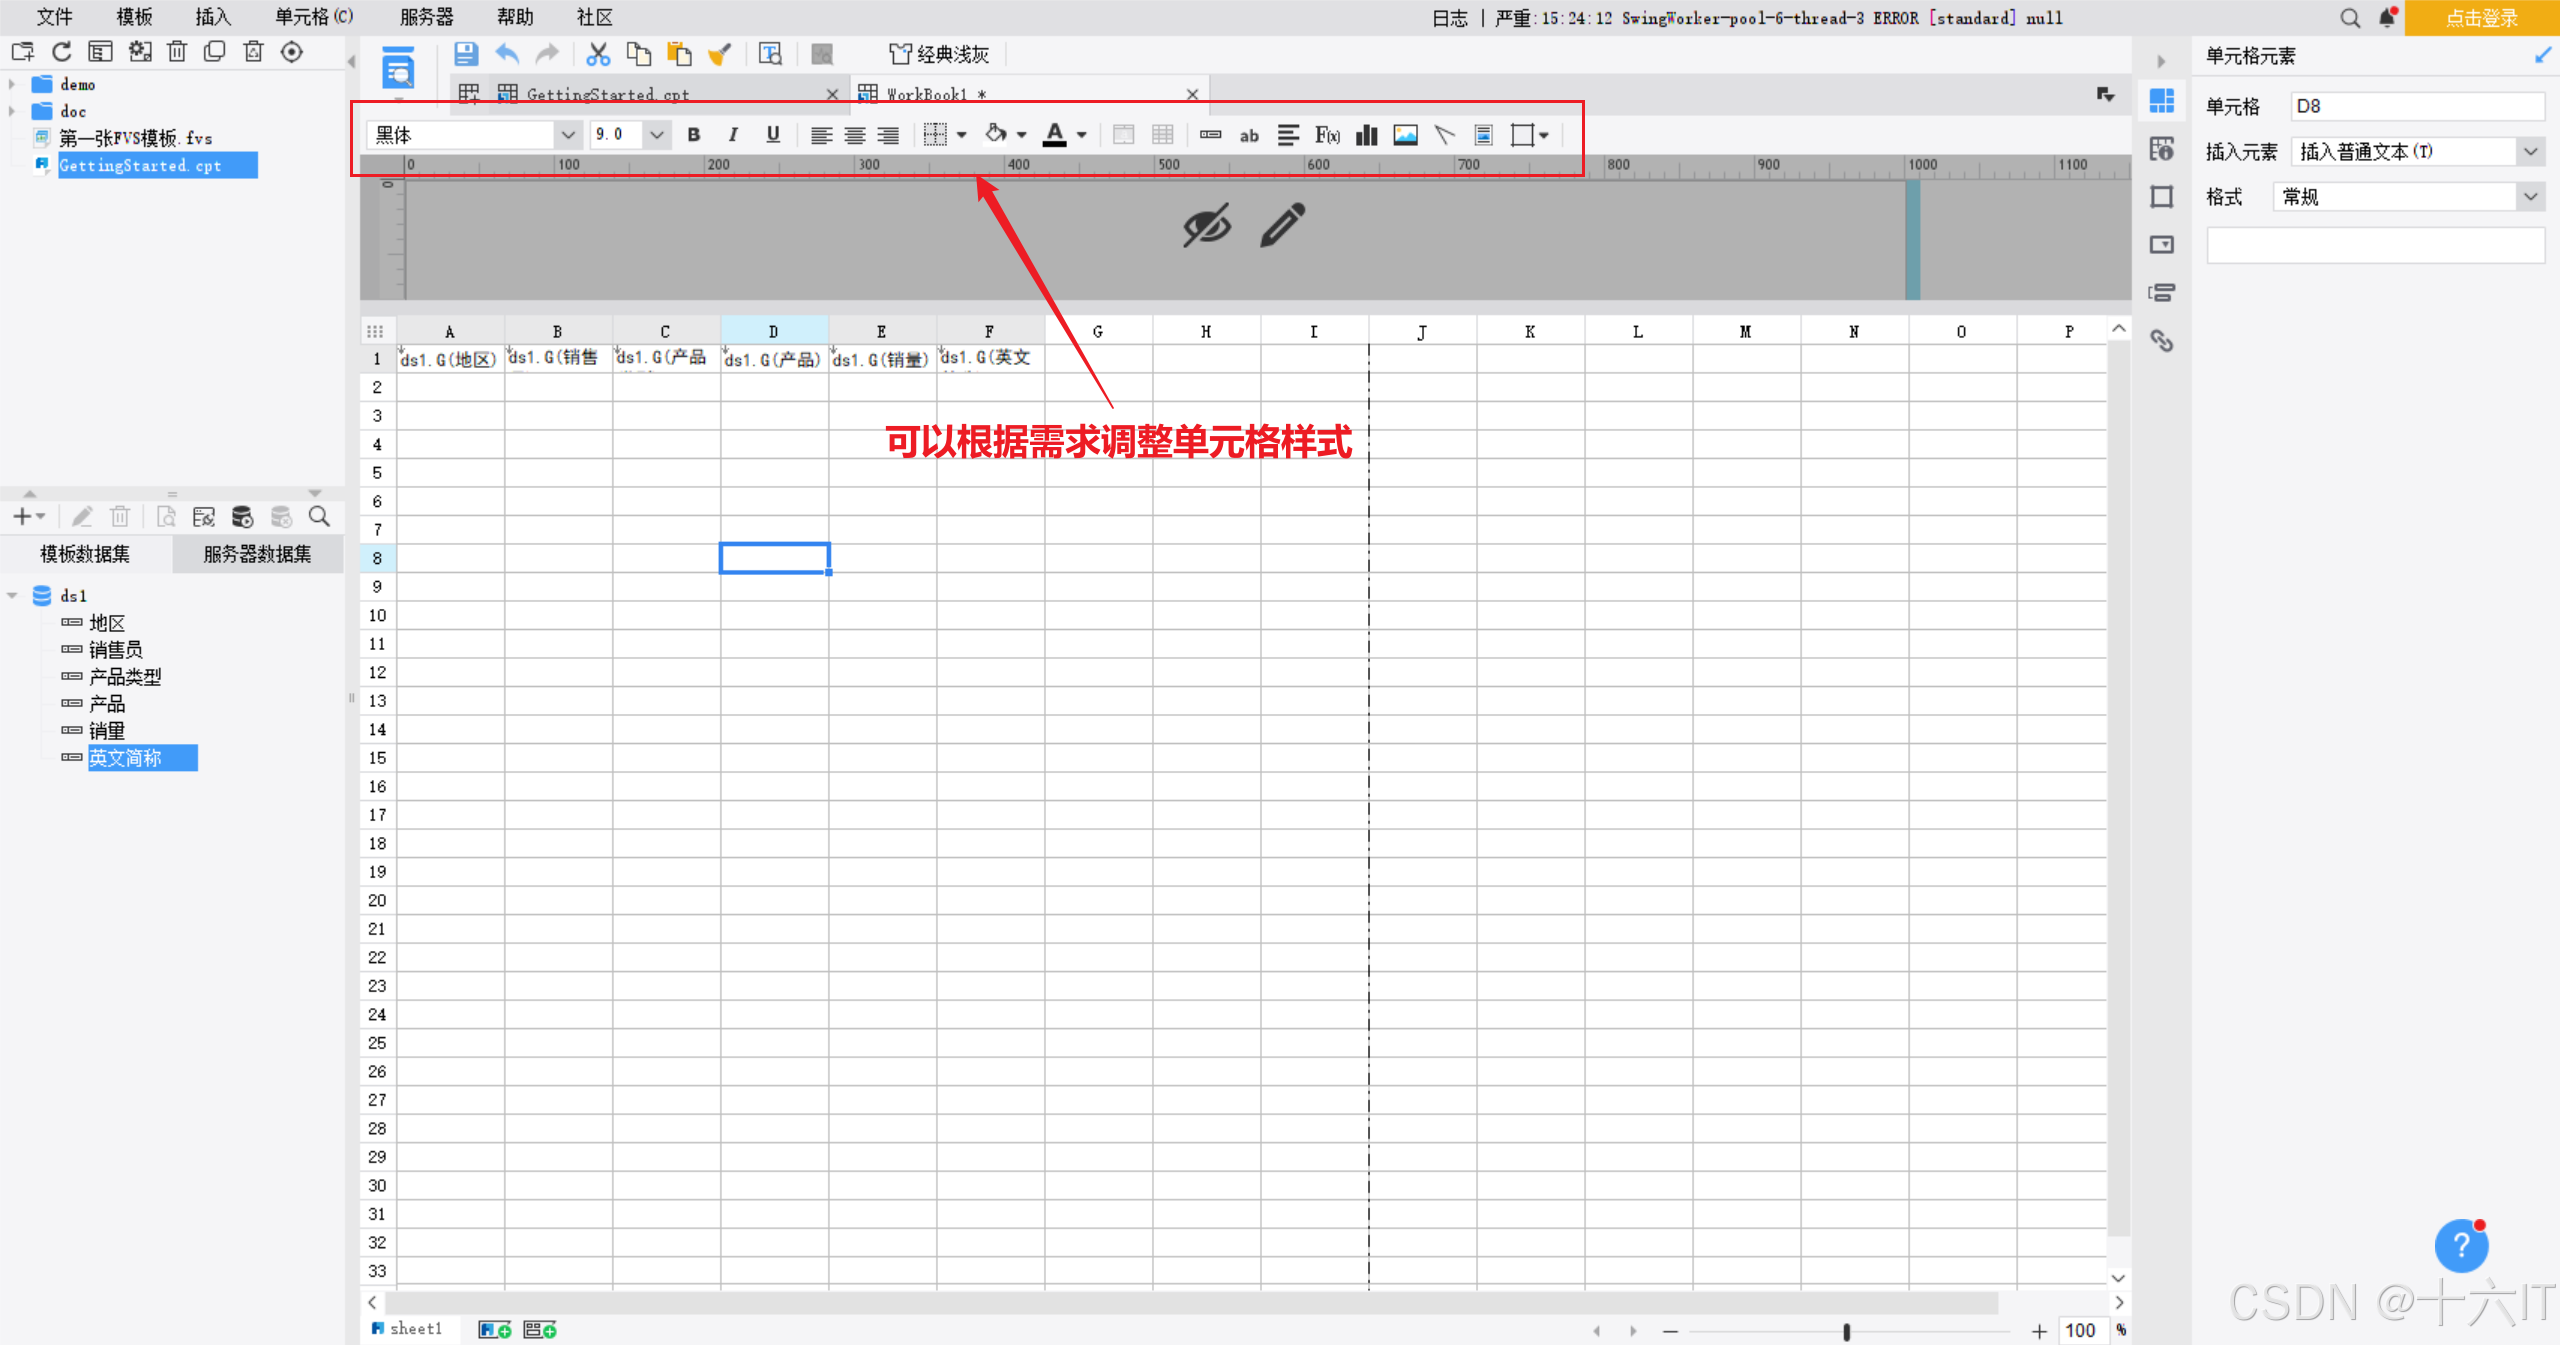
Task: Toggle bold formatting
Action: click(x=693, y=135)
